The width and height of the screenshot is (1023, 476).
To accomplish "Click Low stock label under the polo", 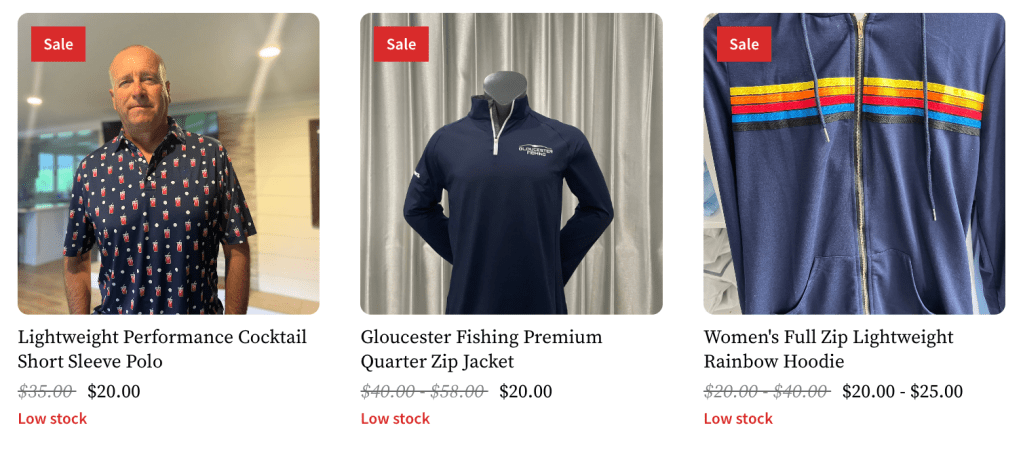I will tap(52, 419).
